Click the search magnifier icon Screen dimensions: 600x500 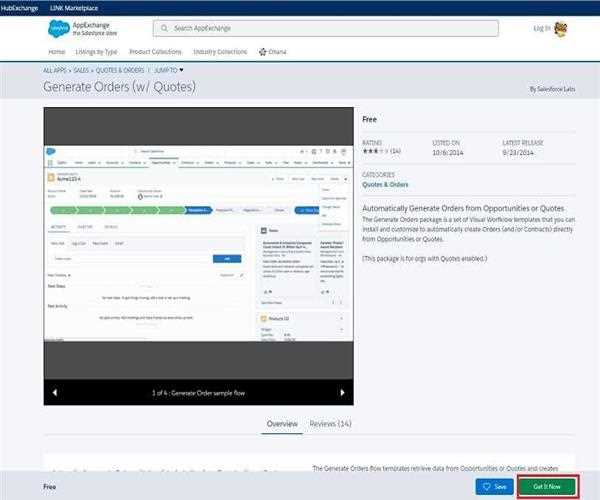(x=164, y=28)
